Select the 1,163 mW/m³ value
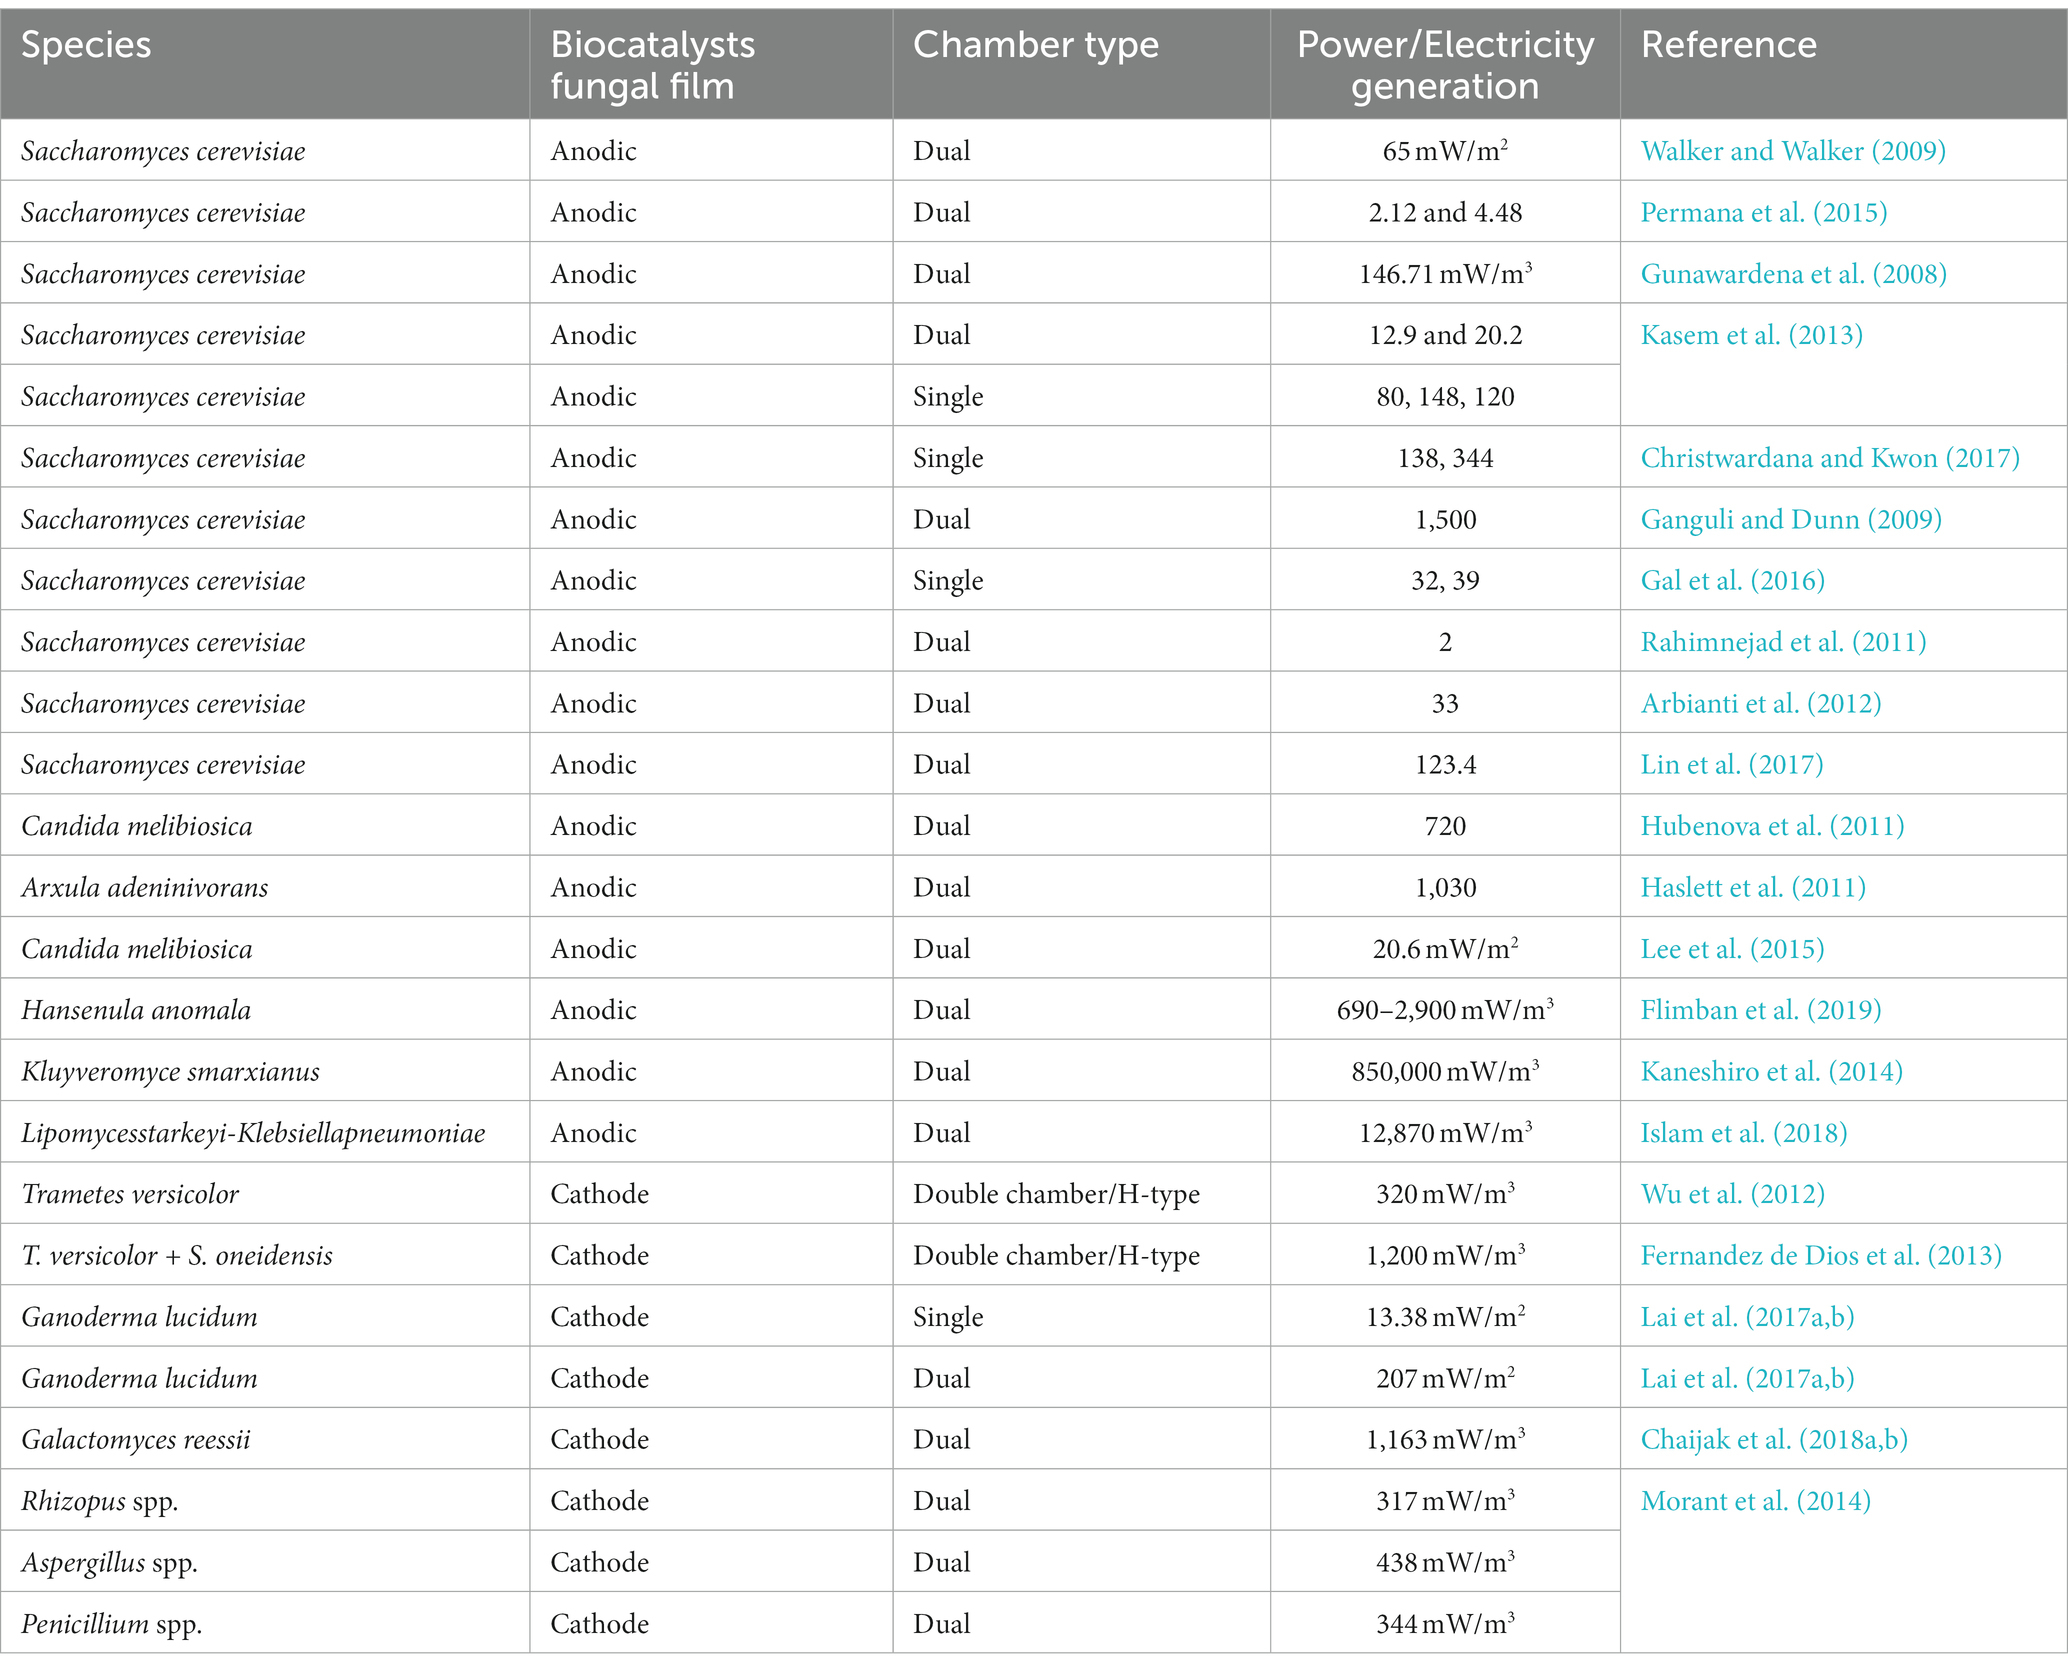The height and width of the screenshot is (1671, 2068). (x=1445, y=1440)
